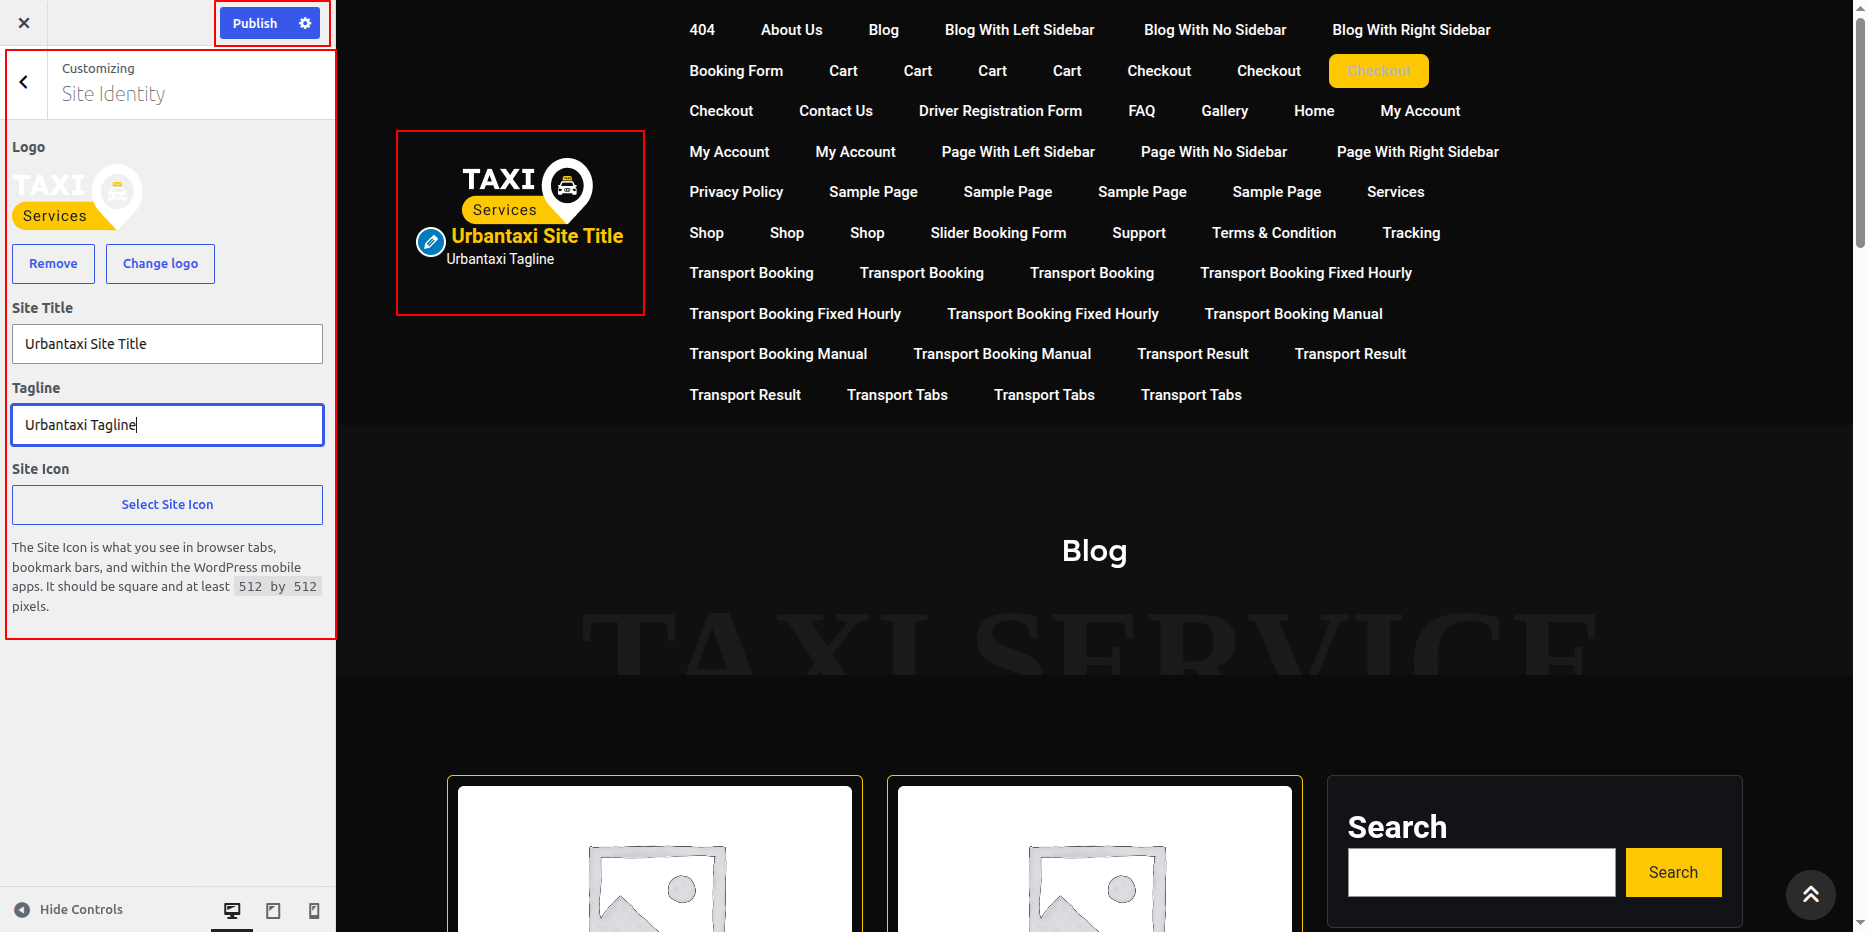
Task: Click the sidebar Search text box
Action: (x=1481, y=872)
